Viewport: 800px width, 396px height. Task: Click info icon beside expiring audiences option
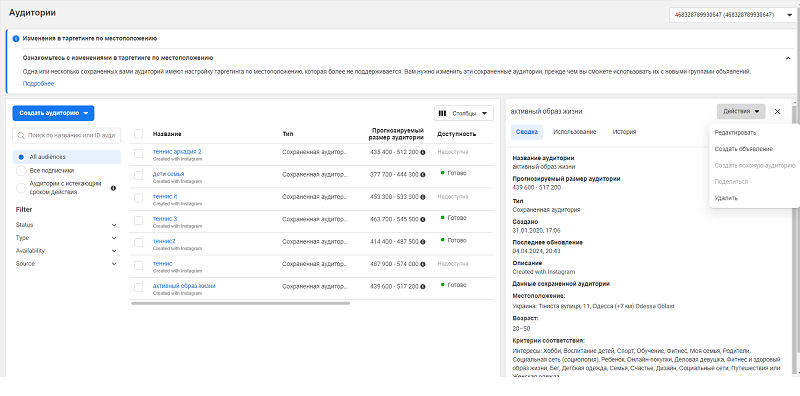pyautogui.click(x=113, y=188)
